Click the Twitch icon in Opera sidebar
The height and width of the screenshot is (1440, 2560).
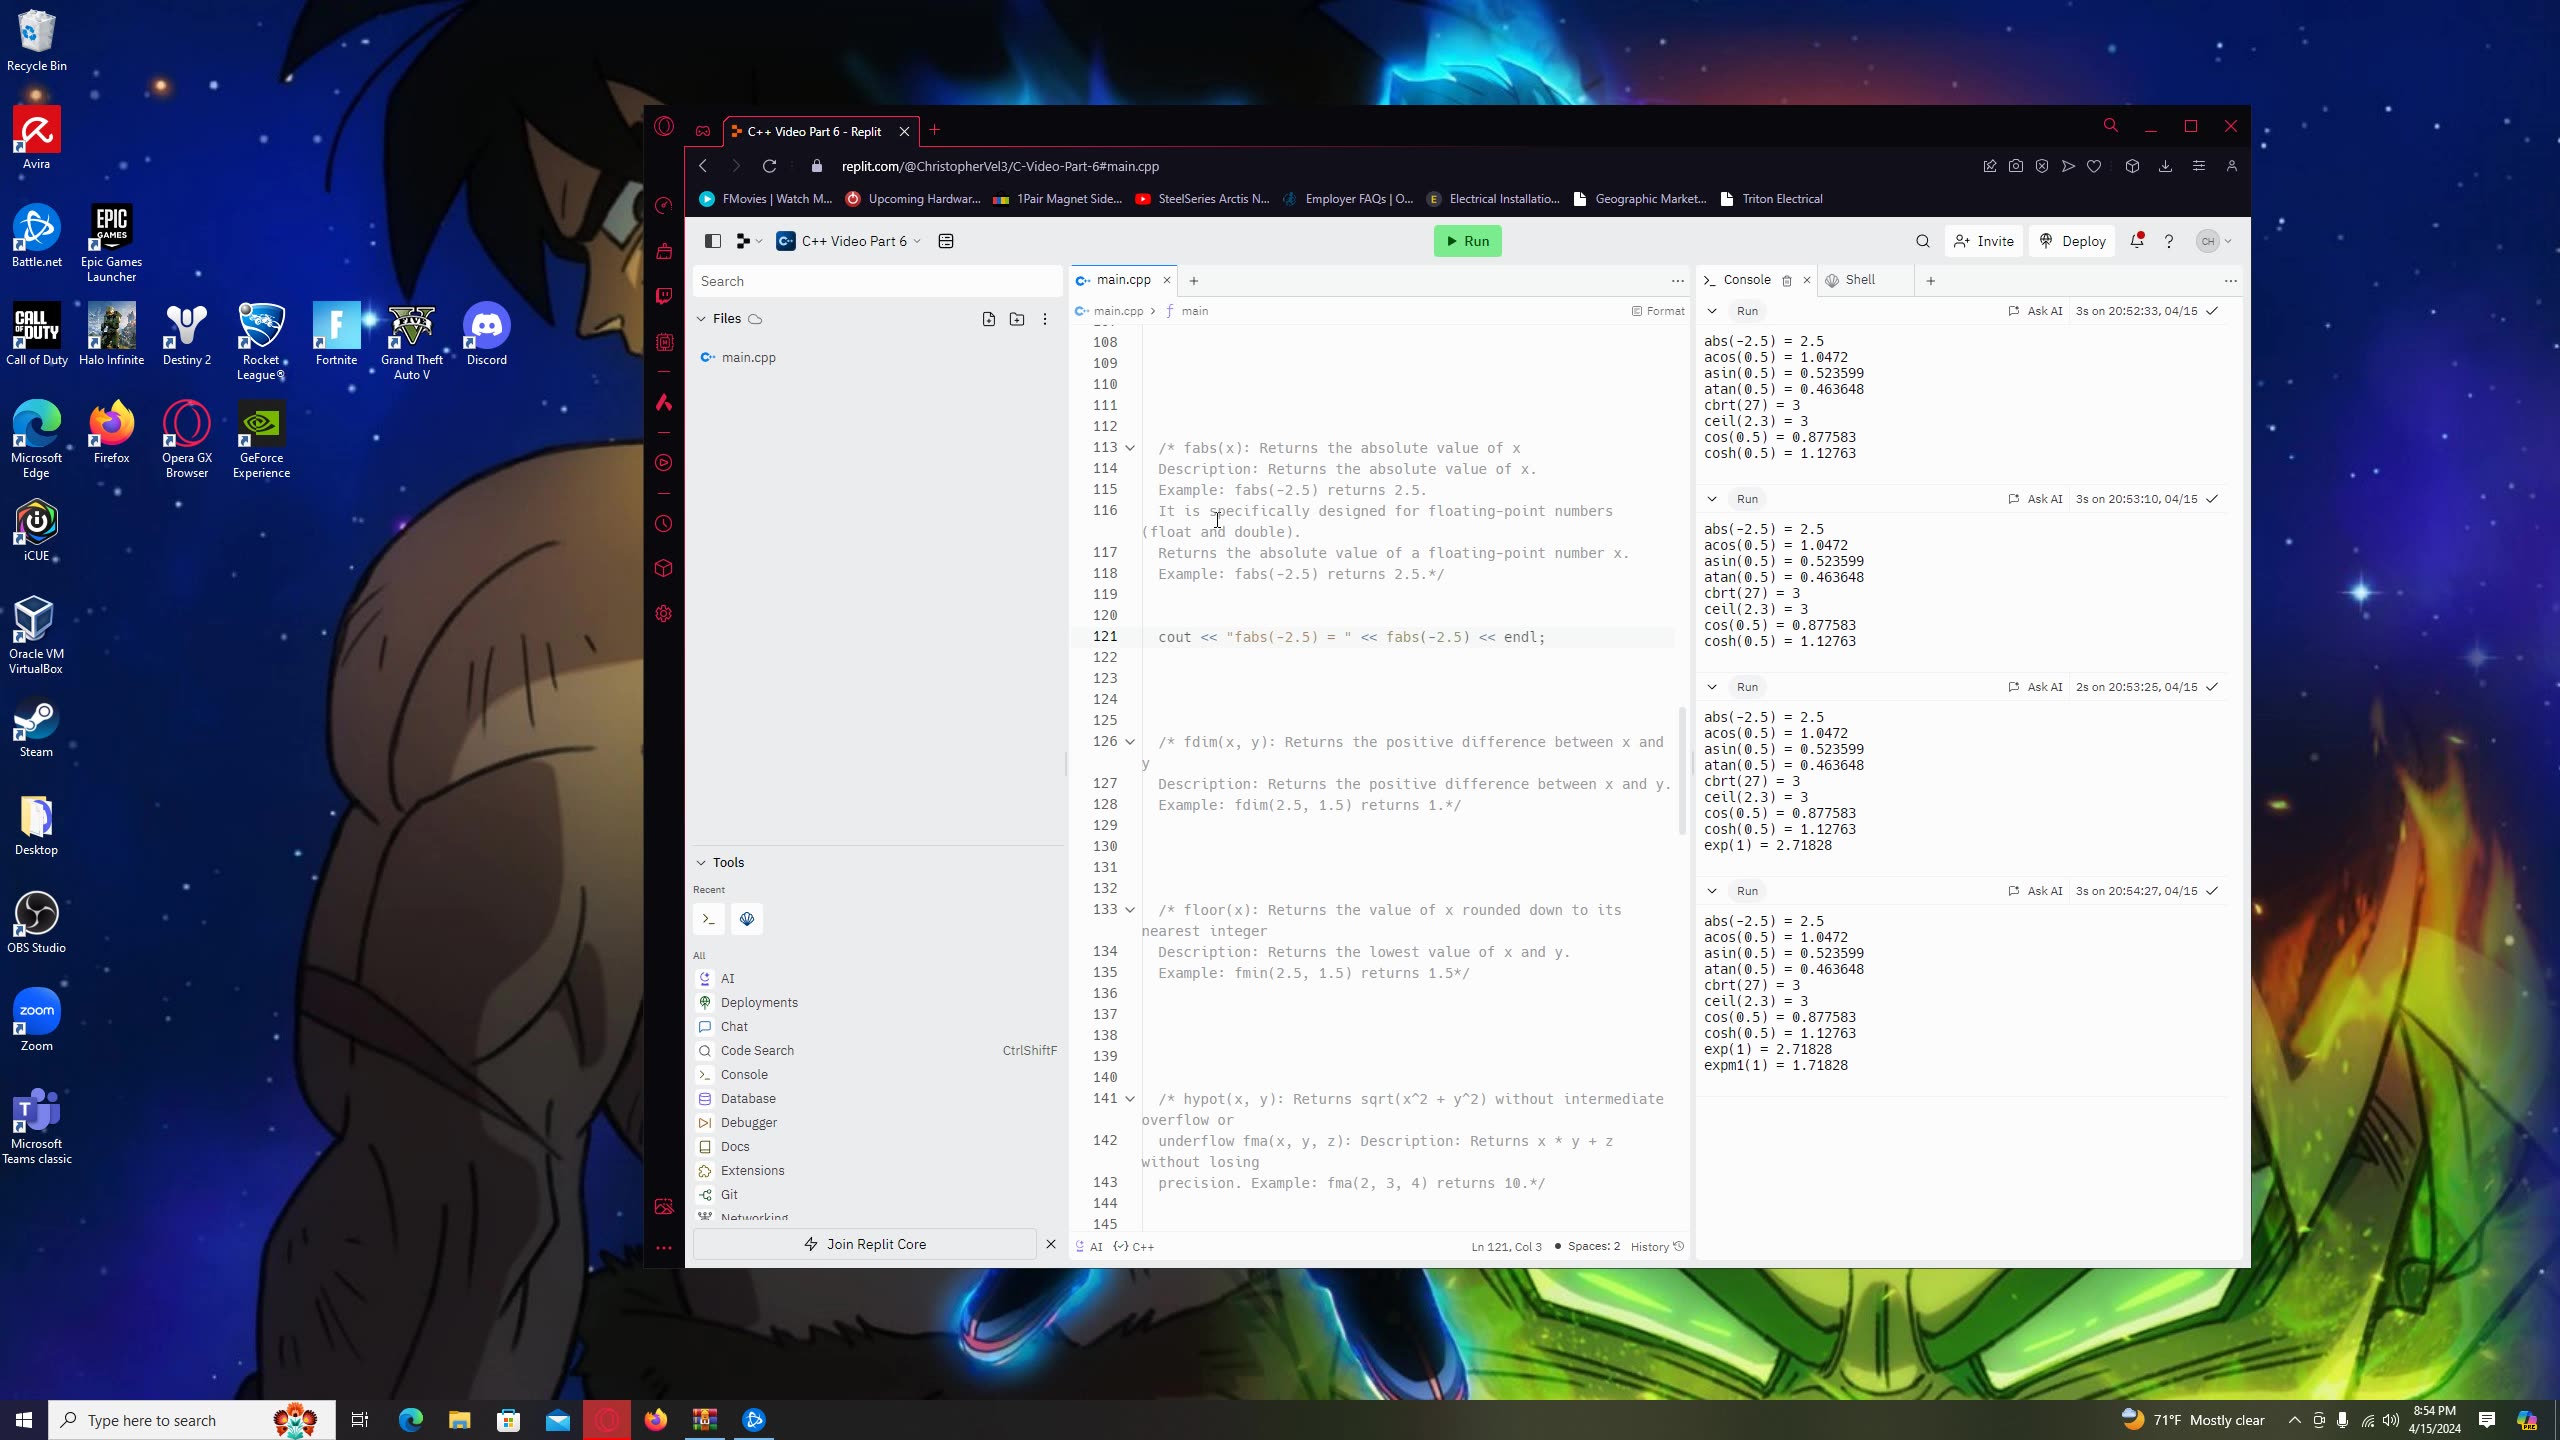coord(664,296)
